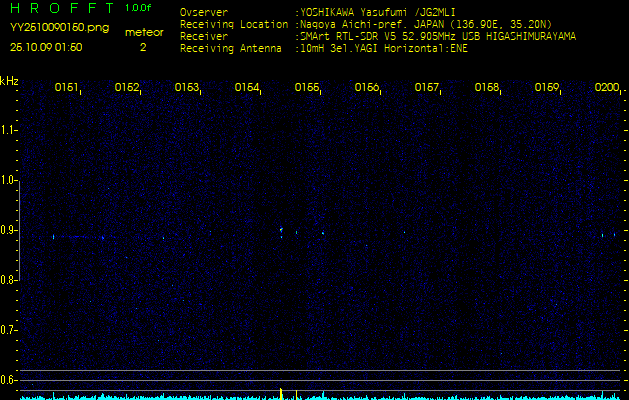Screen dimensions: 629x400
Task: Click the observer name YOSHIKAWA Yasufumi /JG2MLI
Action: tap(378, 12)
